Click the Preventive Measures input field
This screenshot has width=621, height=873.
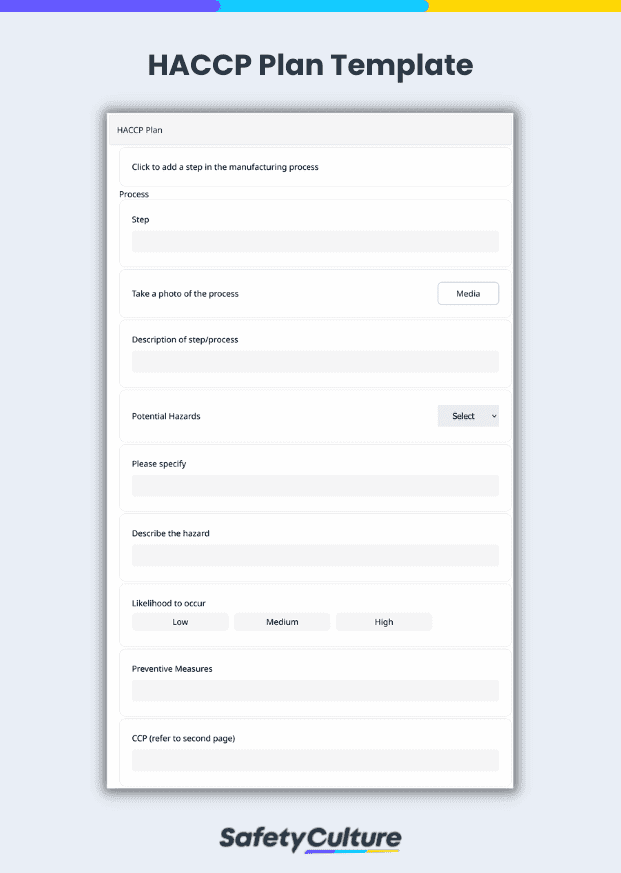[x=315, y=690]
